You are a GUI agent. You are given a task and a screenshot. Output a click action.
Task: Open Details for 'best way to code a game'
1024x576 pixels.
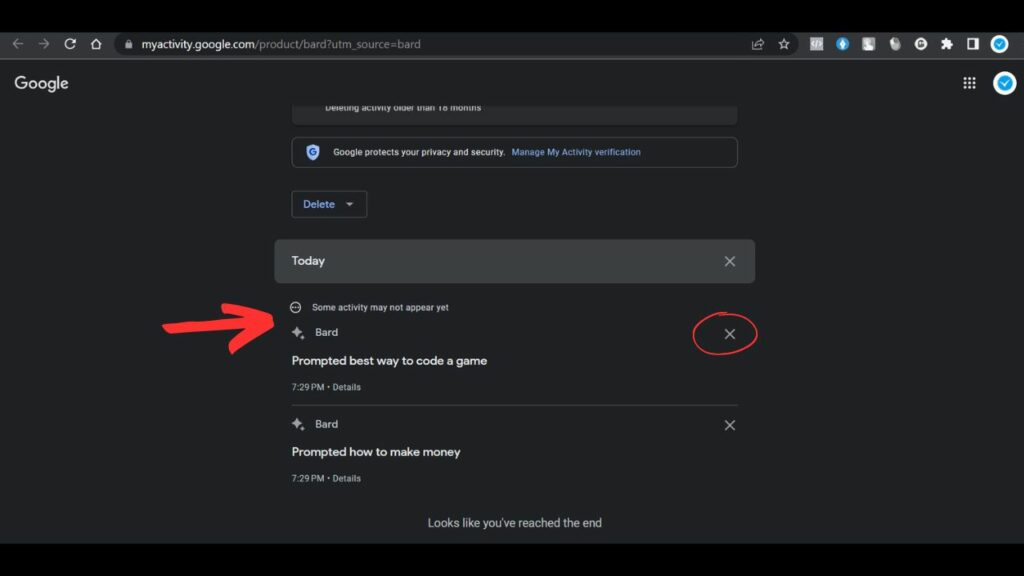click(x=346, y=387)
